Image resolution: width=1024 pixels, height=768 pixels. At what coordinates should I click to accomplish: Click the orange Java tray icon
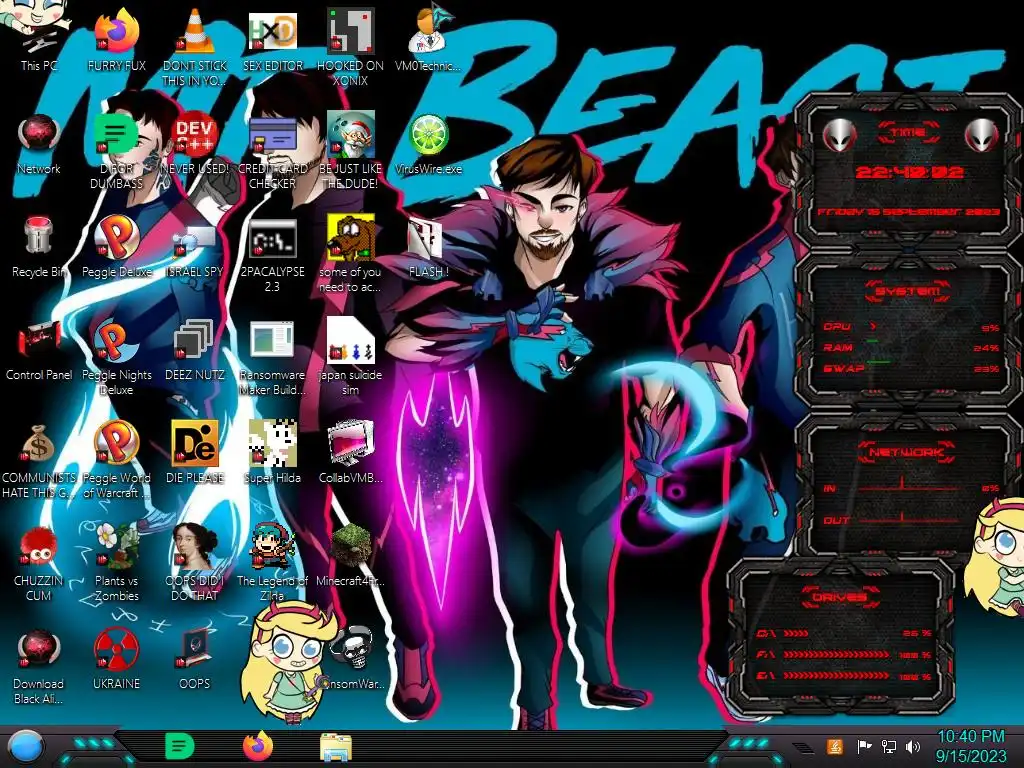(835, 746)
